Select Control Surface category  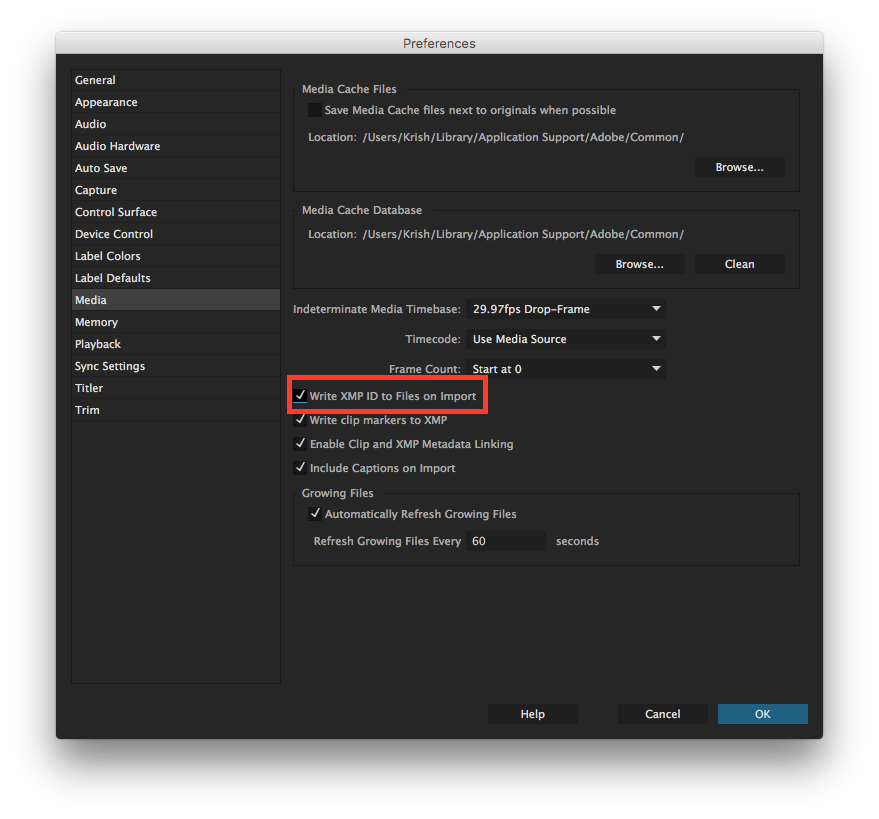coord(175,212)
